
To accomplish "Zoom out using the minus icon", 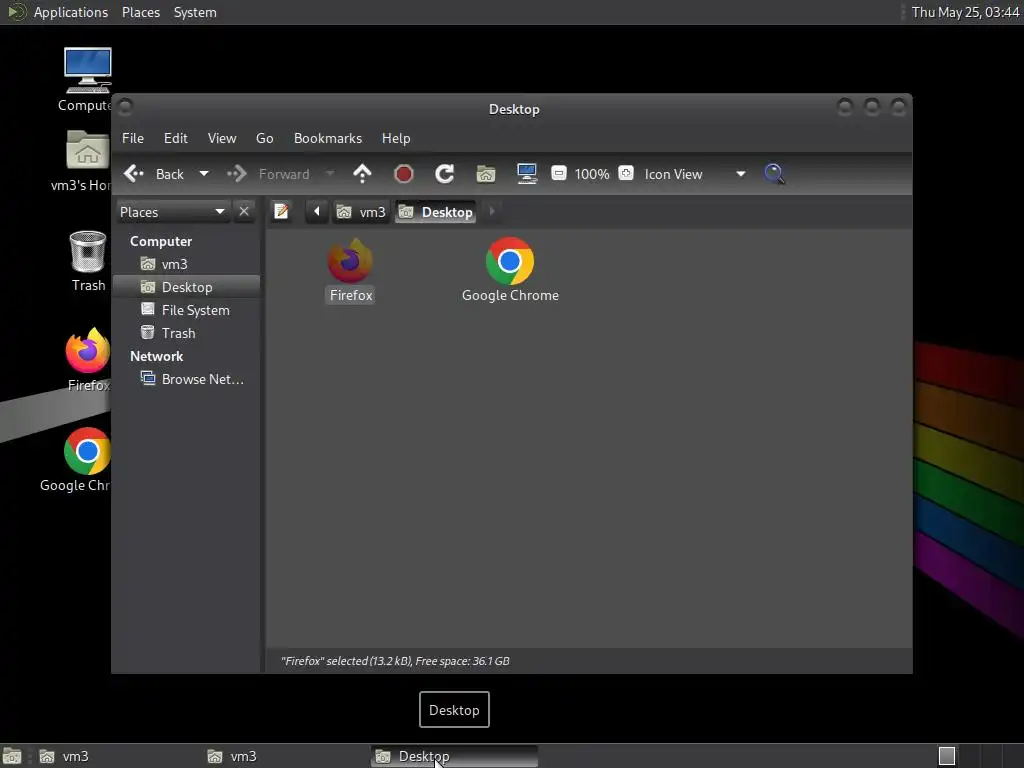I will click(x=558, y=173).
